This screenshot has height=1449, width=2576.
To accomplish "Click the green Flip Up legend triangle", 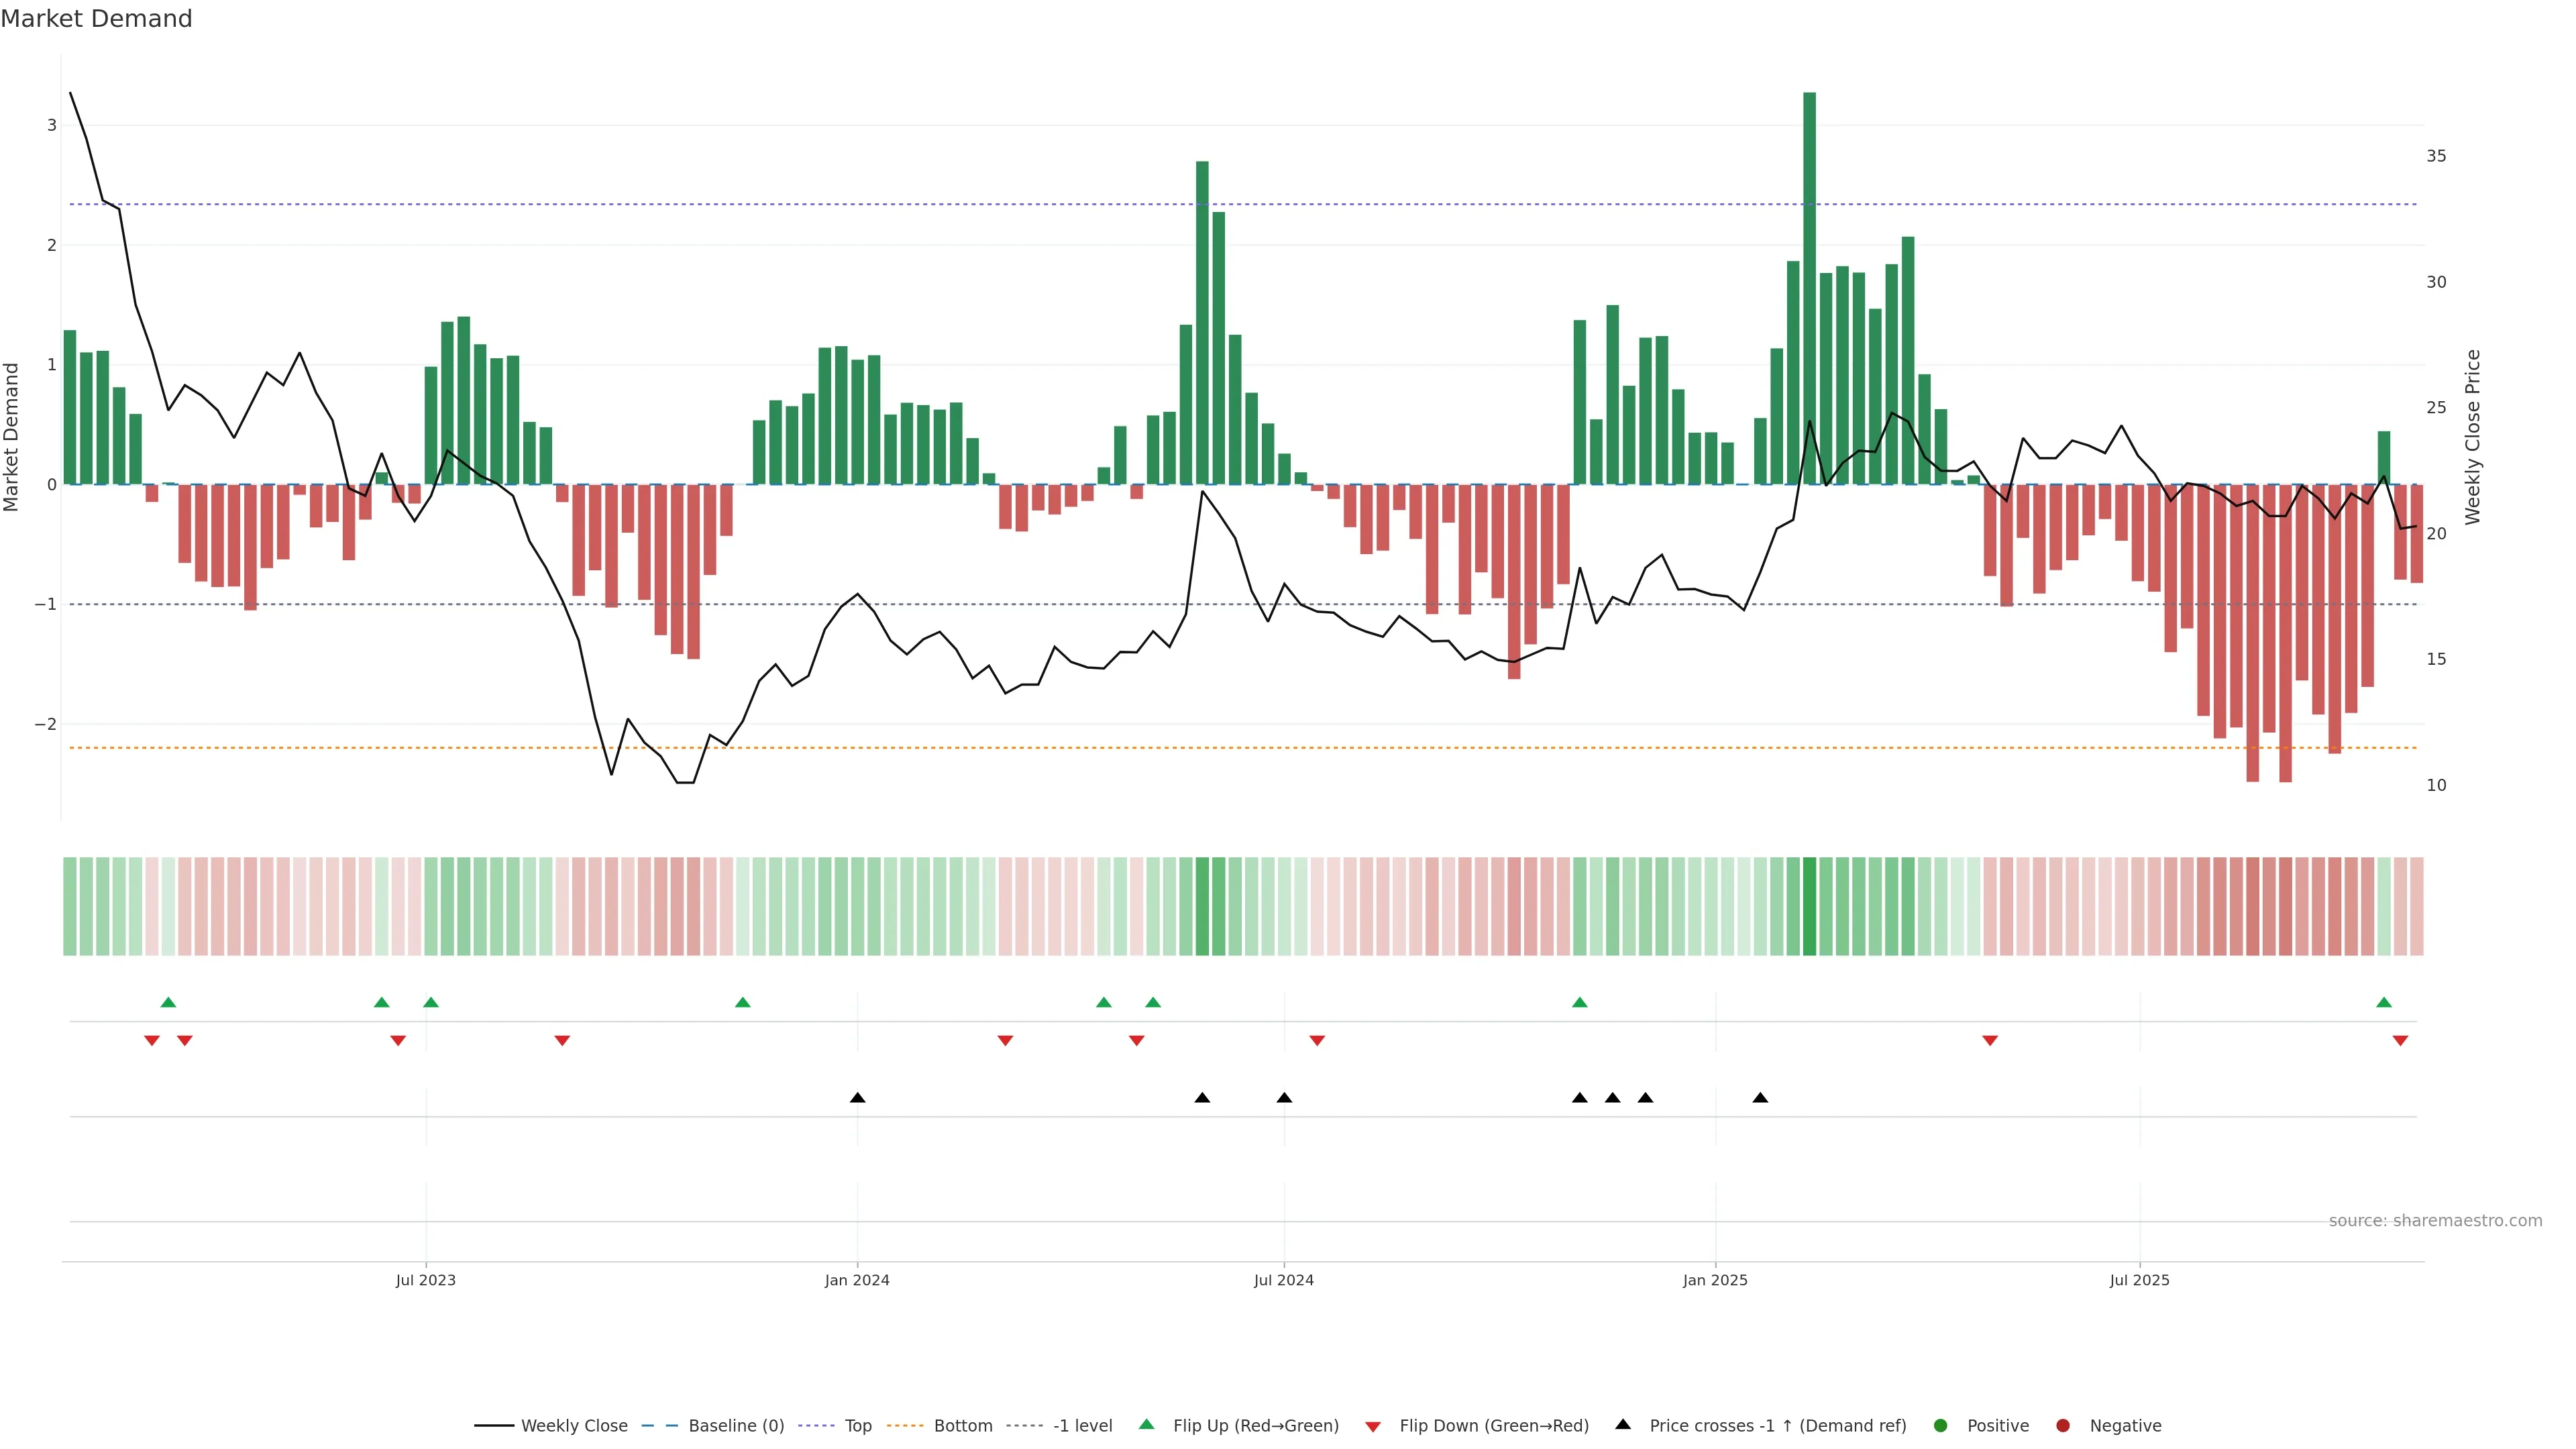I will pyautogui.click(x=1146, y=1424).
